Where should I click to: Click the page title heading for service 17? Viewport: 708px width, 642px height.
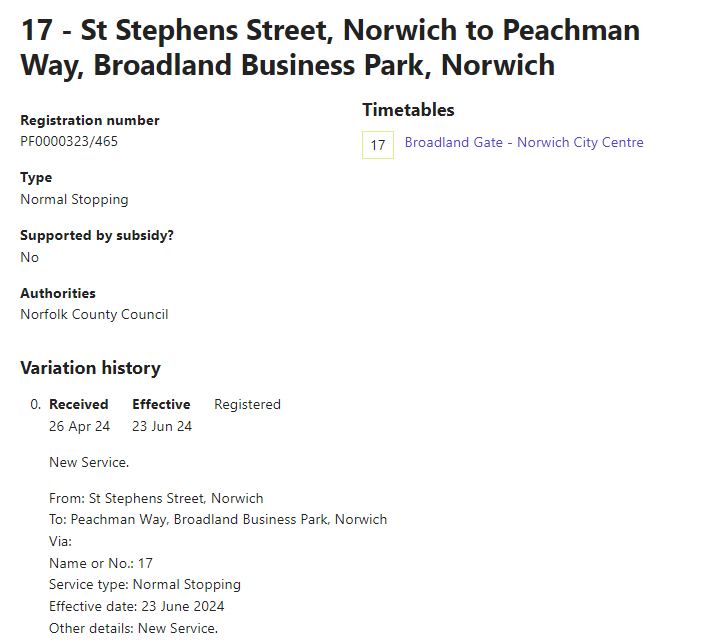330,48
